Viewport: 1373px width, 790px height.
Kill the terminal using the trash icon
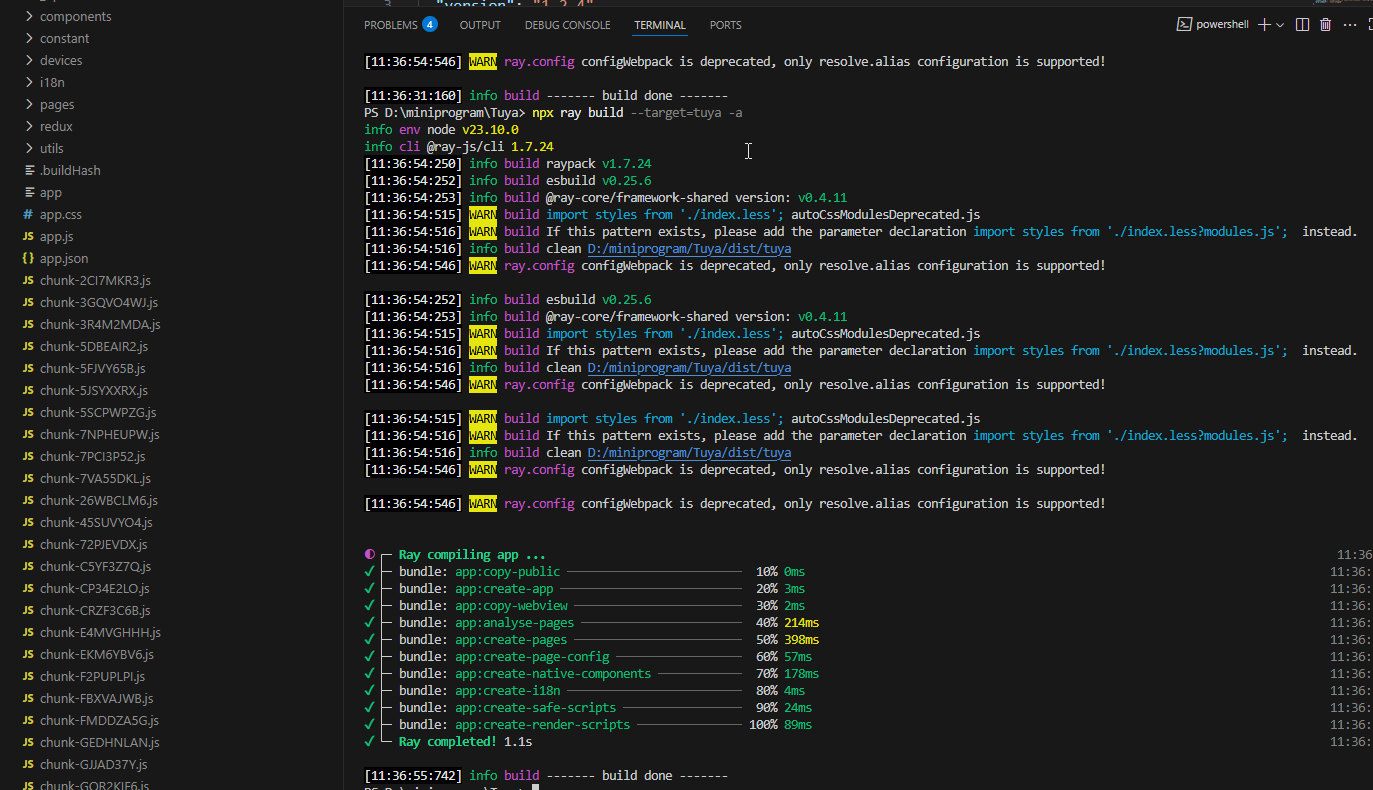point(1326,24)
